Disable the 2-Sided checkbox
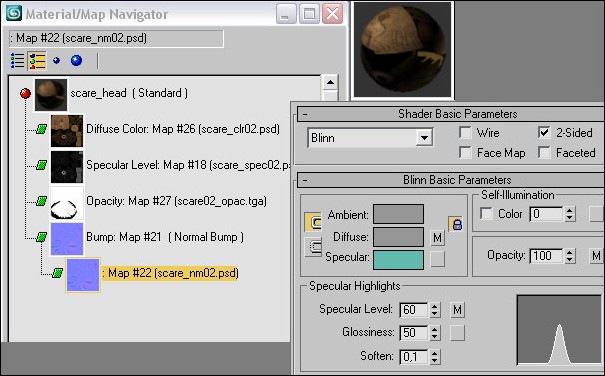 click(x=544, y=133)
